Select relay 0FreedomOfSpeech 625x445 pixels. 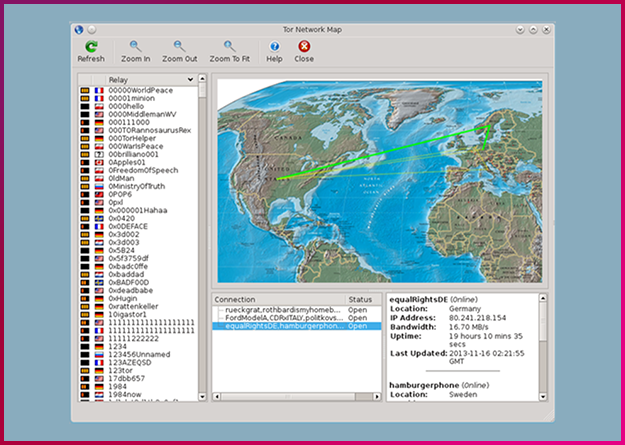[x=143, y=170]
